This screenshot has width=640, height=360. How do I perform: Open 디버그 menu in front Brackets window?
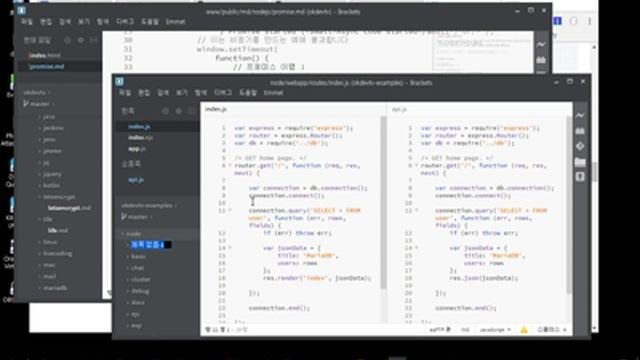click(x=222, y=93)
